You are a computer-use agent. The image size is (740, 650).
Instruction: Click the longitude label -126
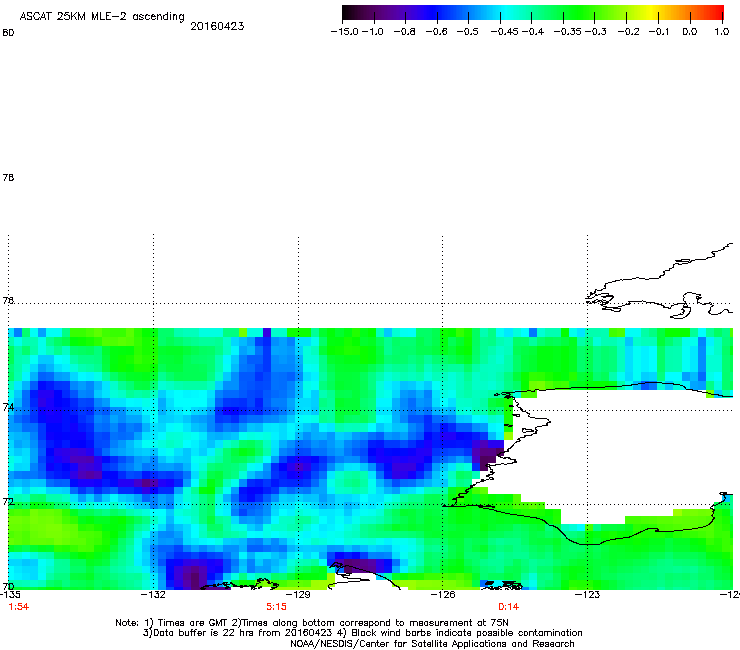coord(443,595)
